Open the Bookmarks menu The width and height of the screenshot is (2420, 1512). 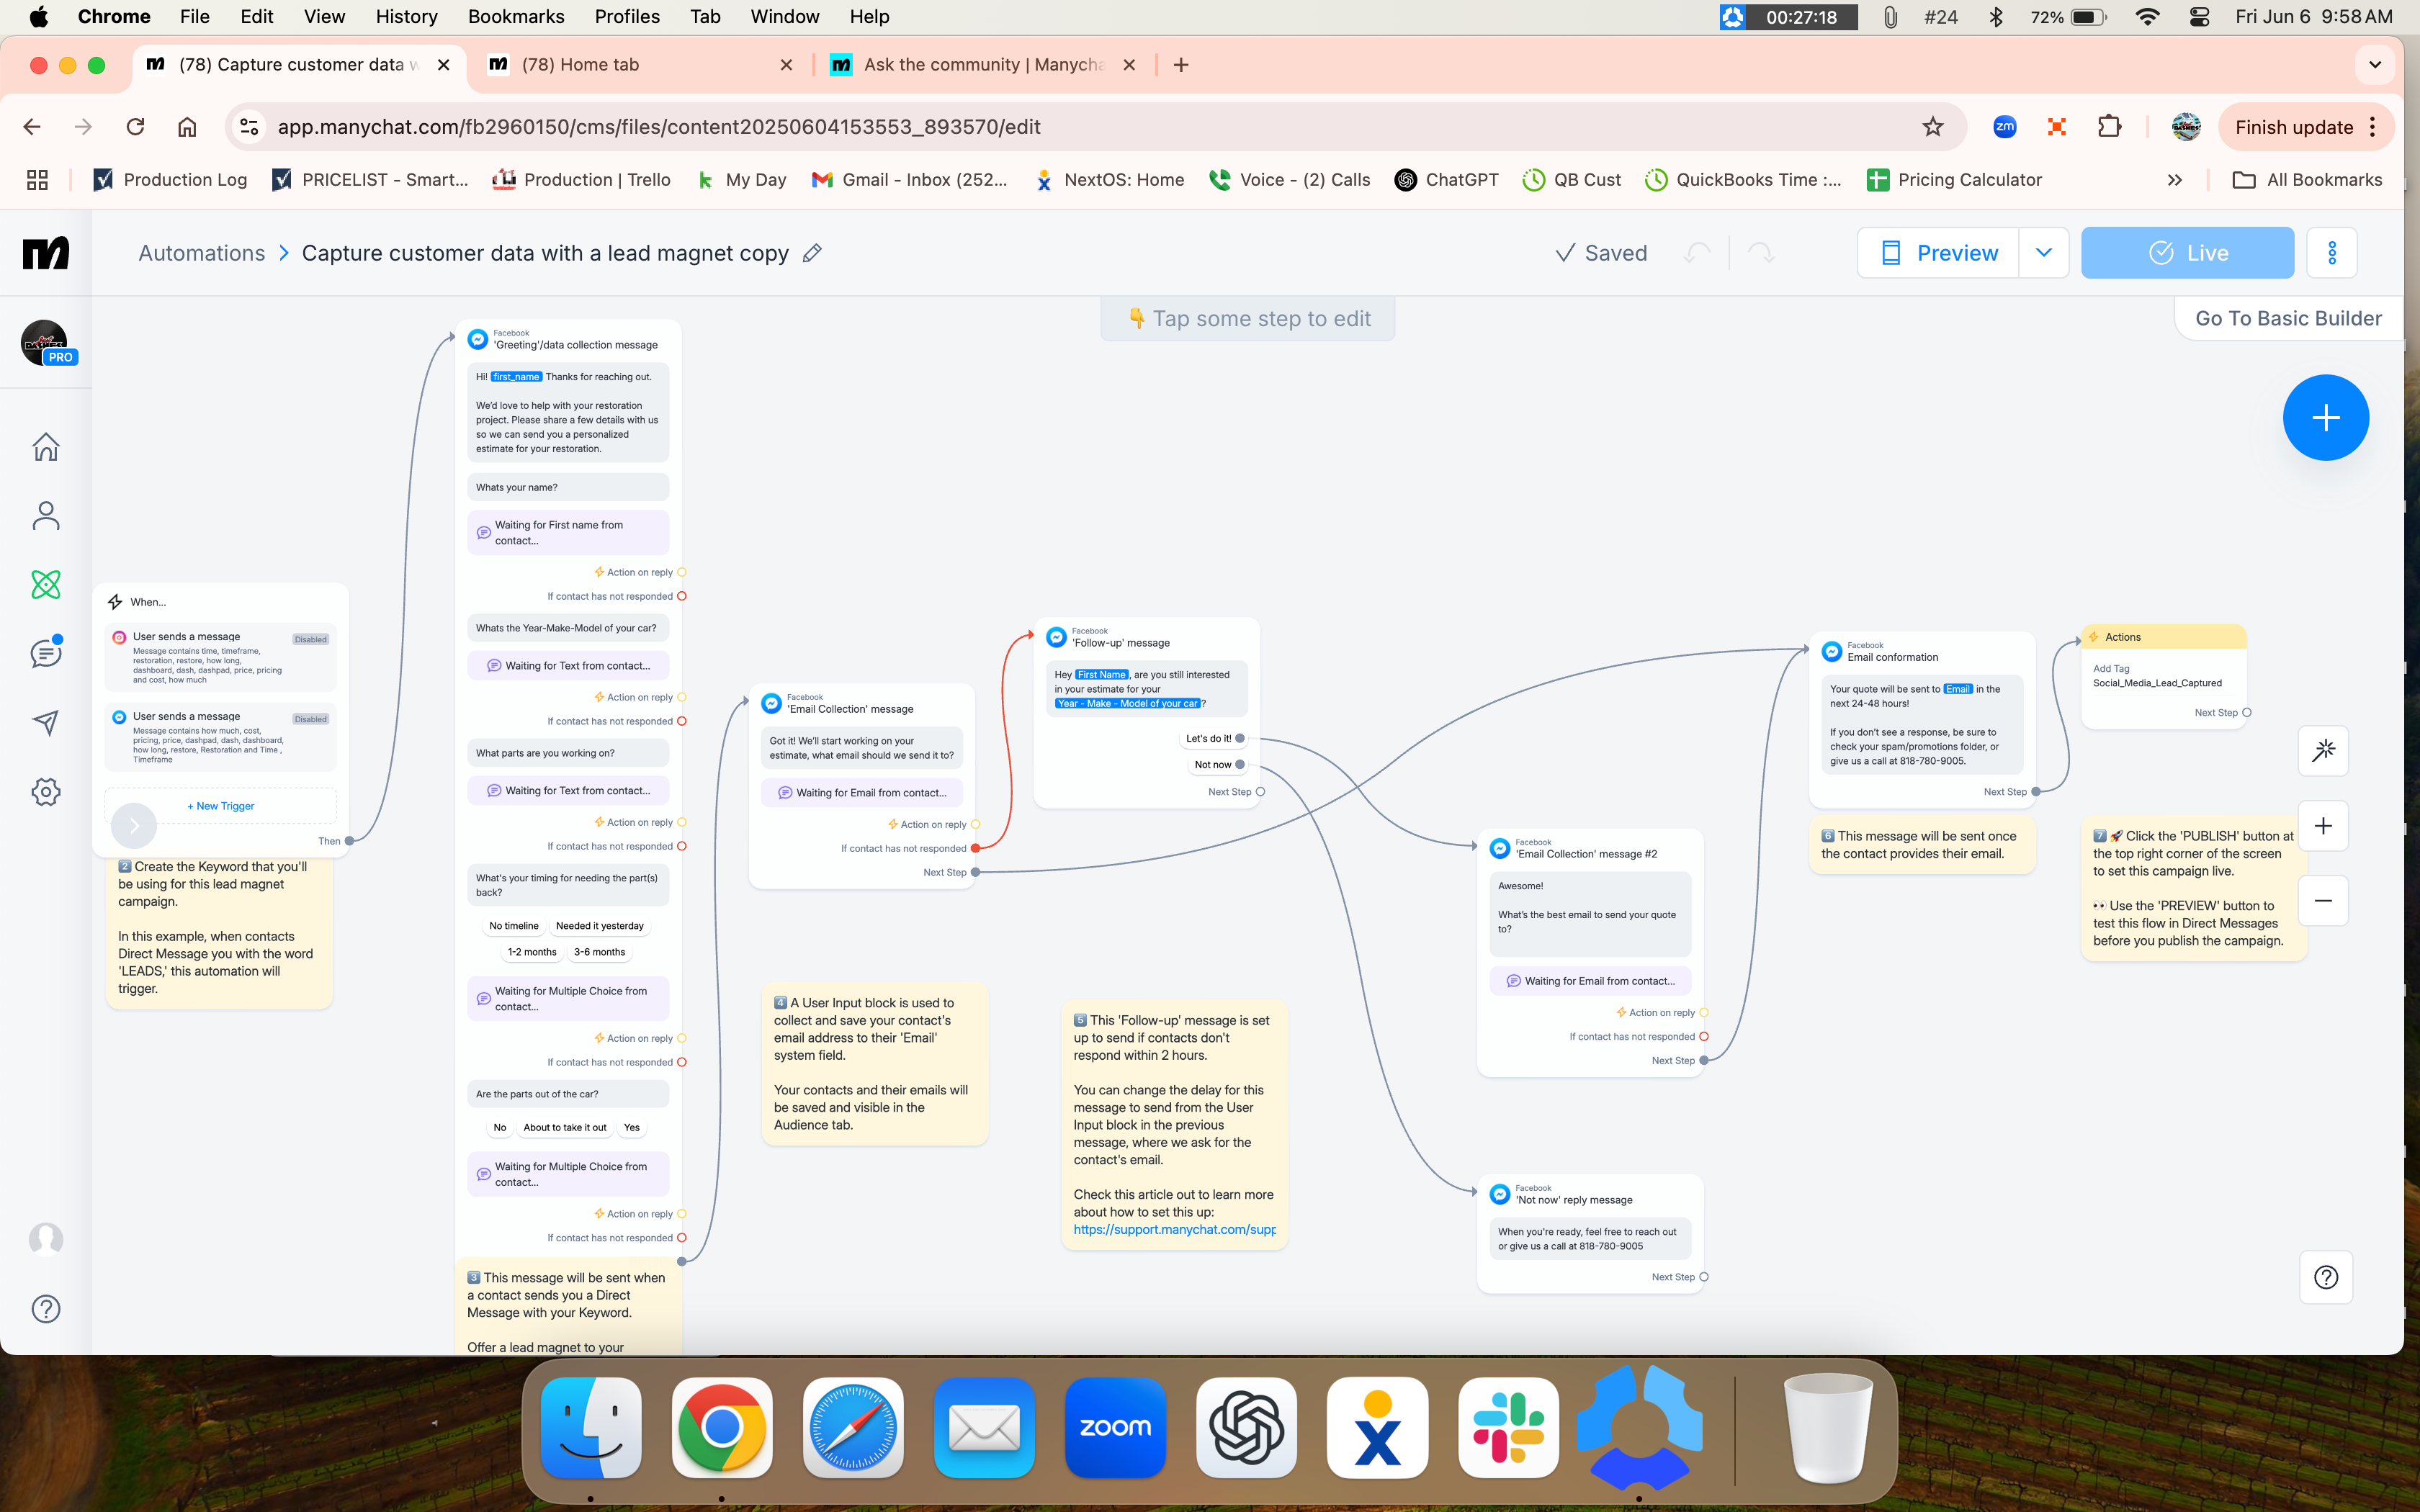(x=516, y=17)
